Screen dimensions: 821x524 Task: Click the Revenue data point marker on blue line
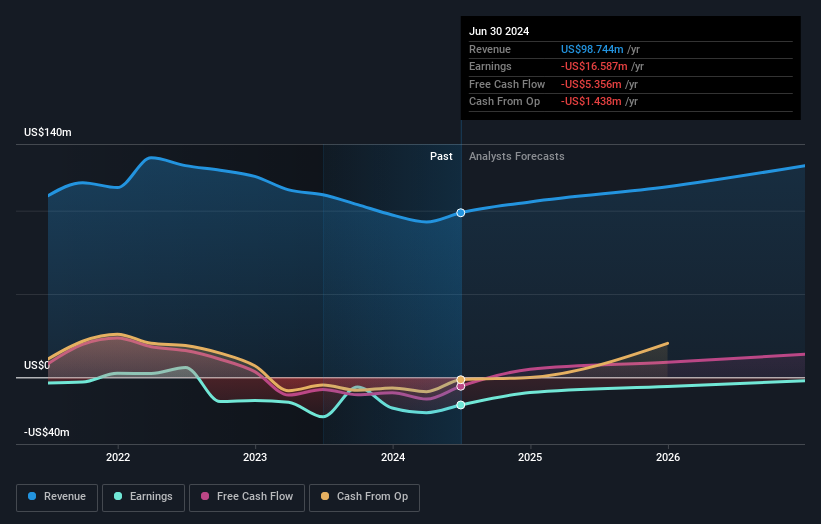[461, 213]
